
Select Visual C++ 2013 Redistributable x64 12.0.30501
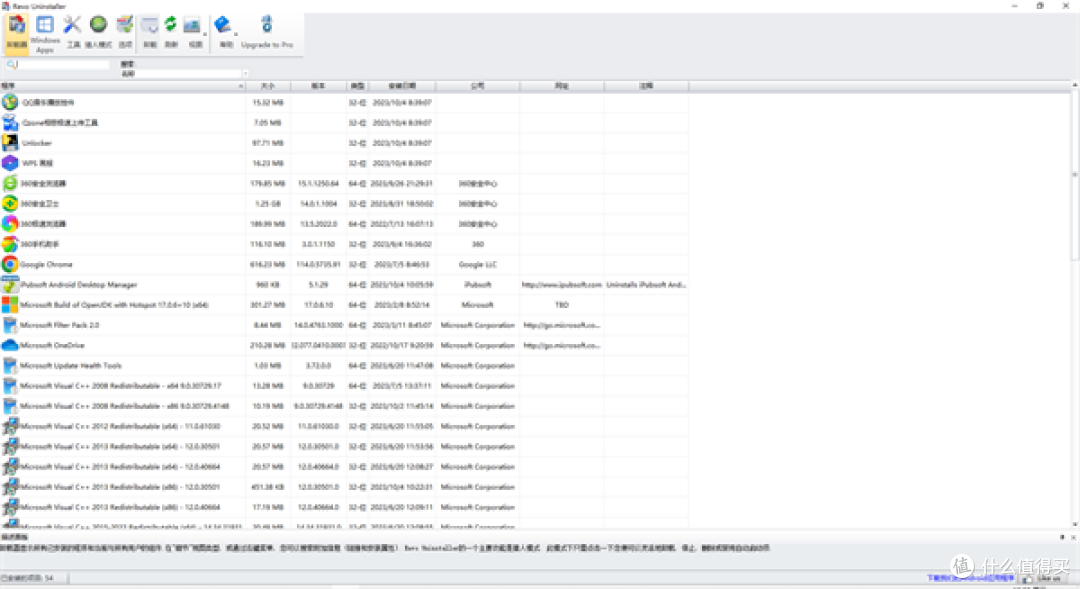click(x=344, y=446)
